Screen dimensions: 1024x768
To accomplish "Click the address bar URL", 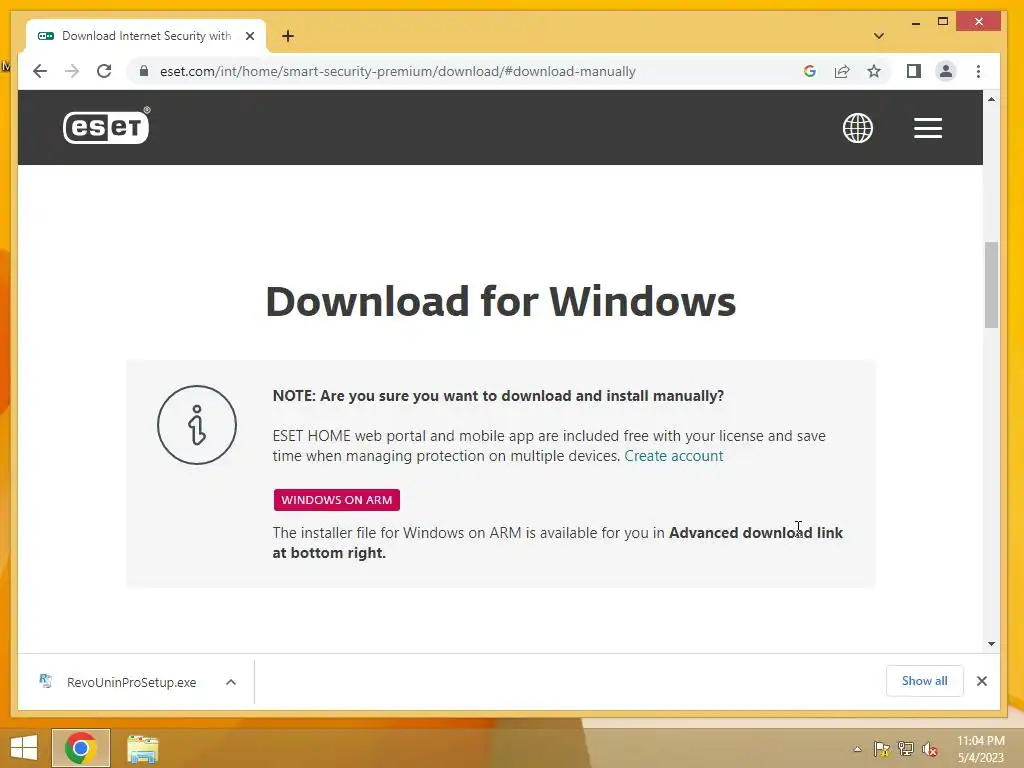I will click(397, 71).
